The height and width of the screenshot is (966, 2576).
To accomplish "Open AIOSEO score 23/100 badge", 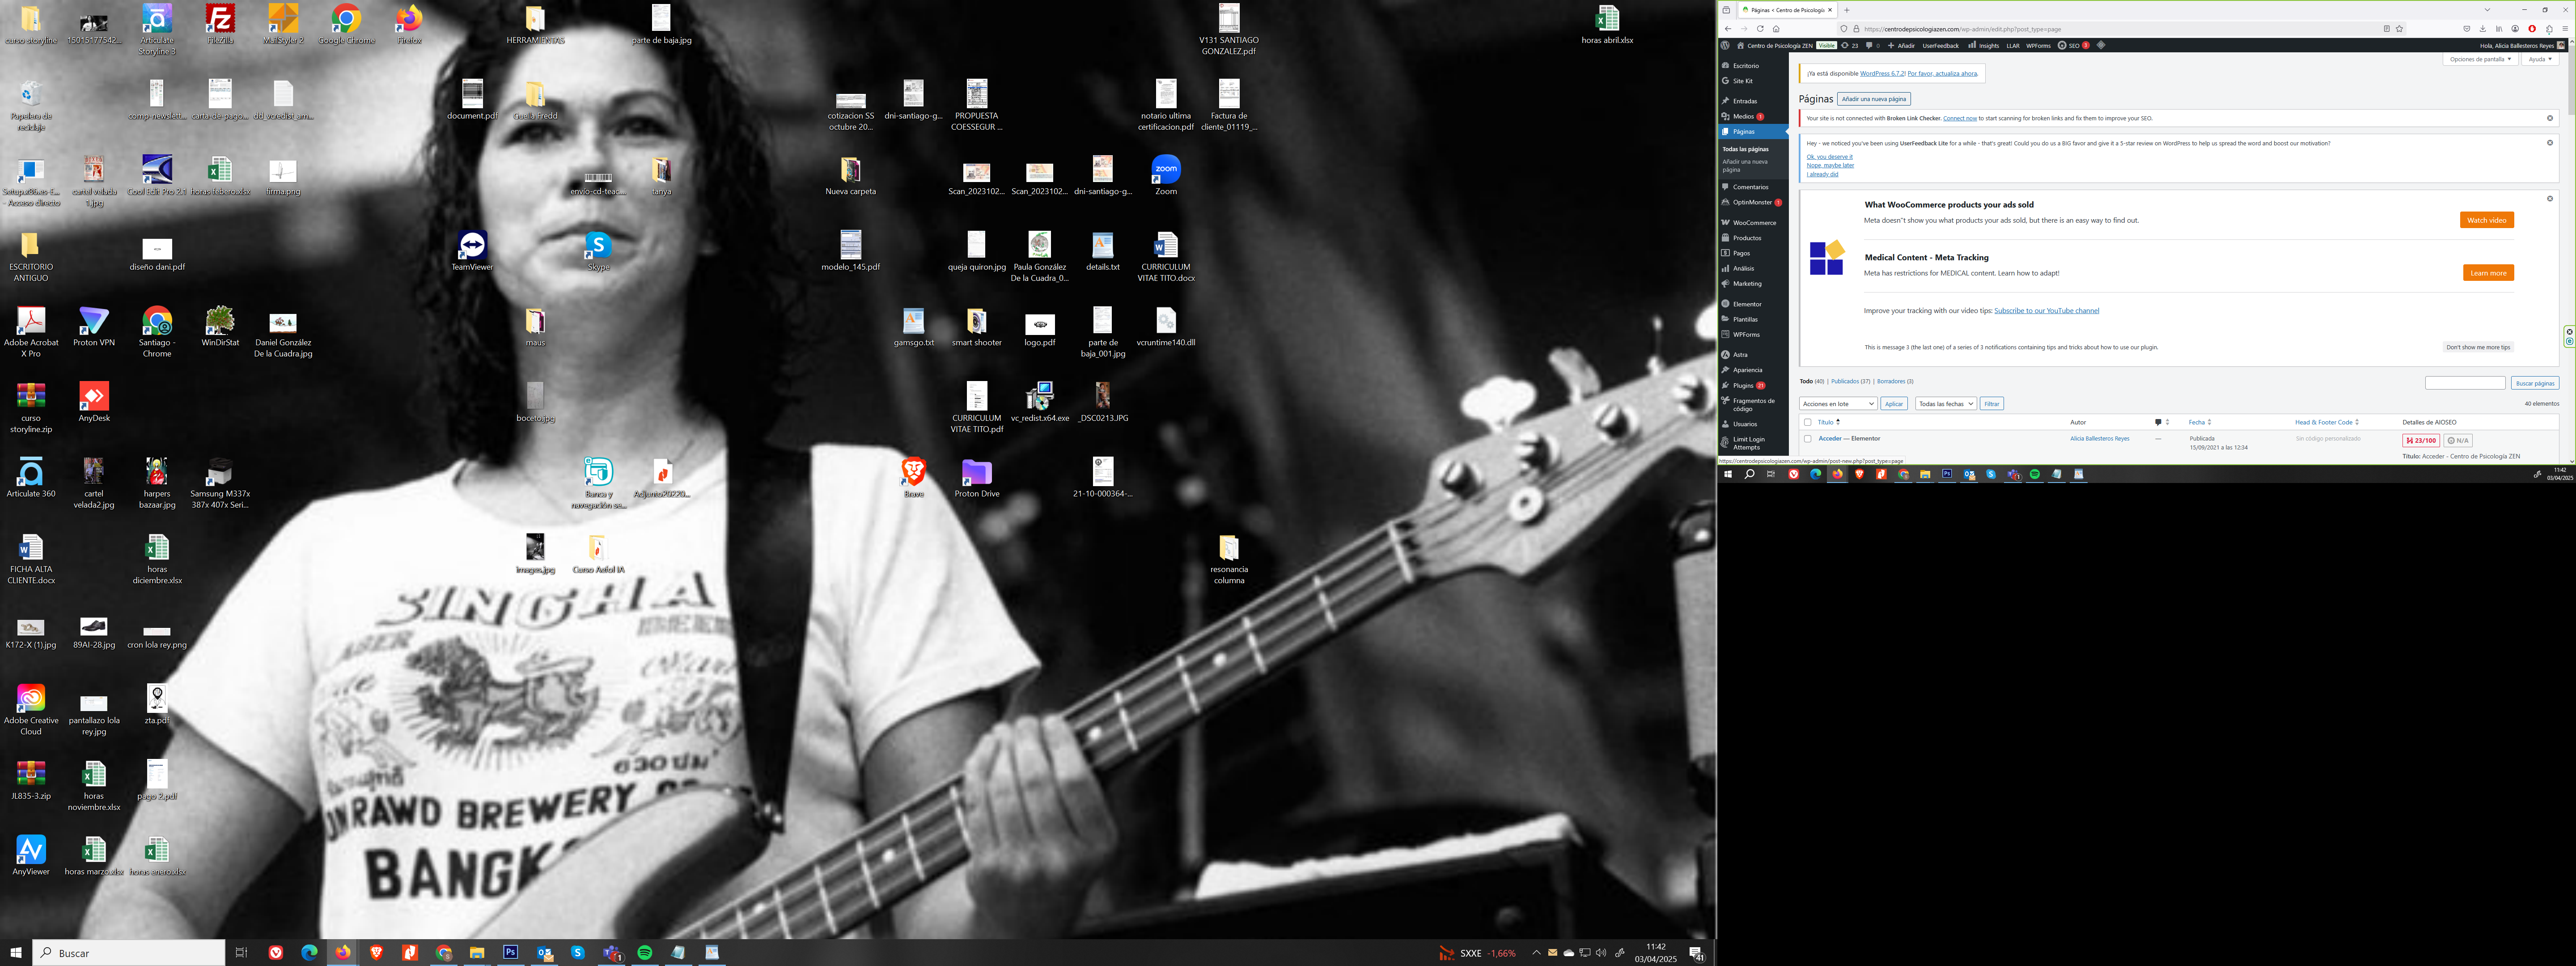I will coord(2421,440).
